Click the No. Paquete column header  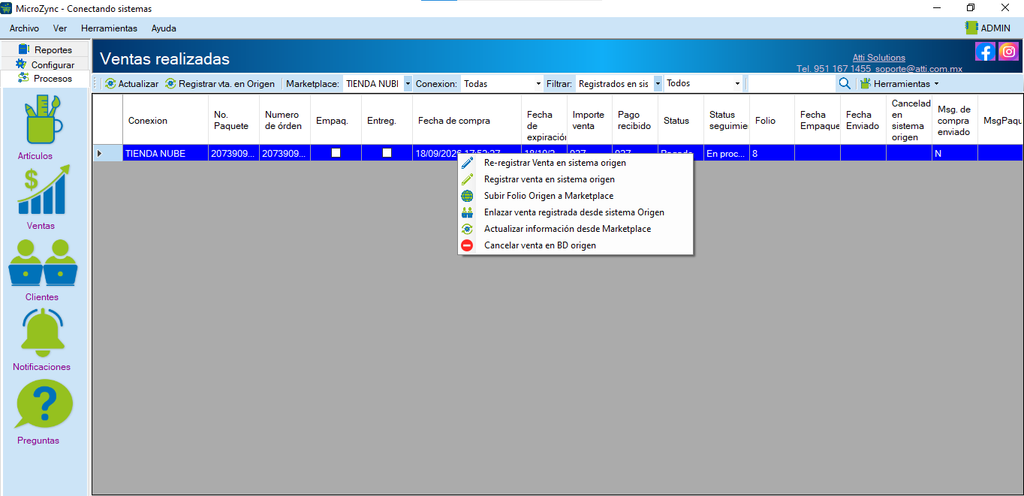point(234,120)
